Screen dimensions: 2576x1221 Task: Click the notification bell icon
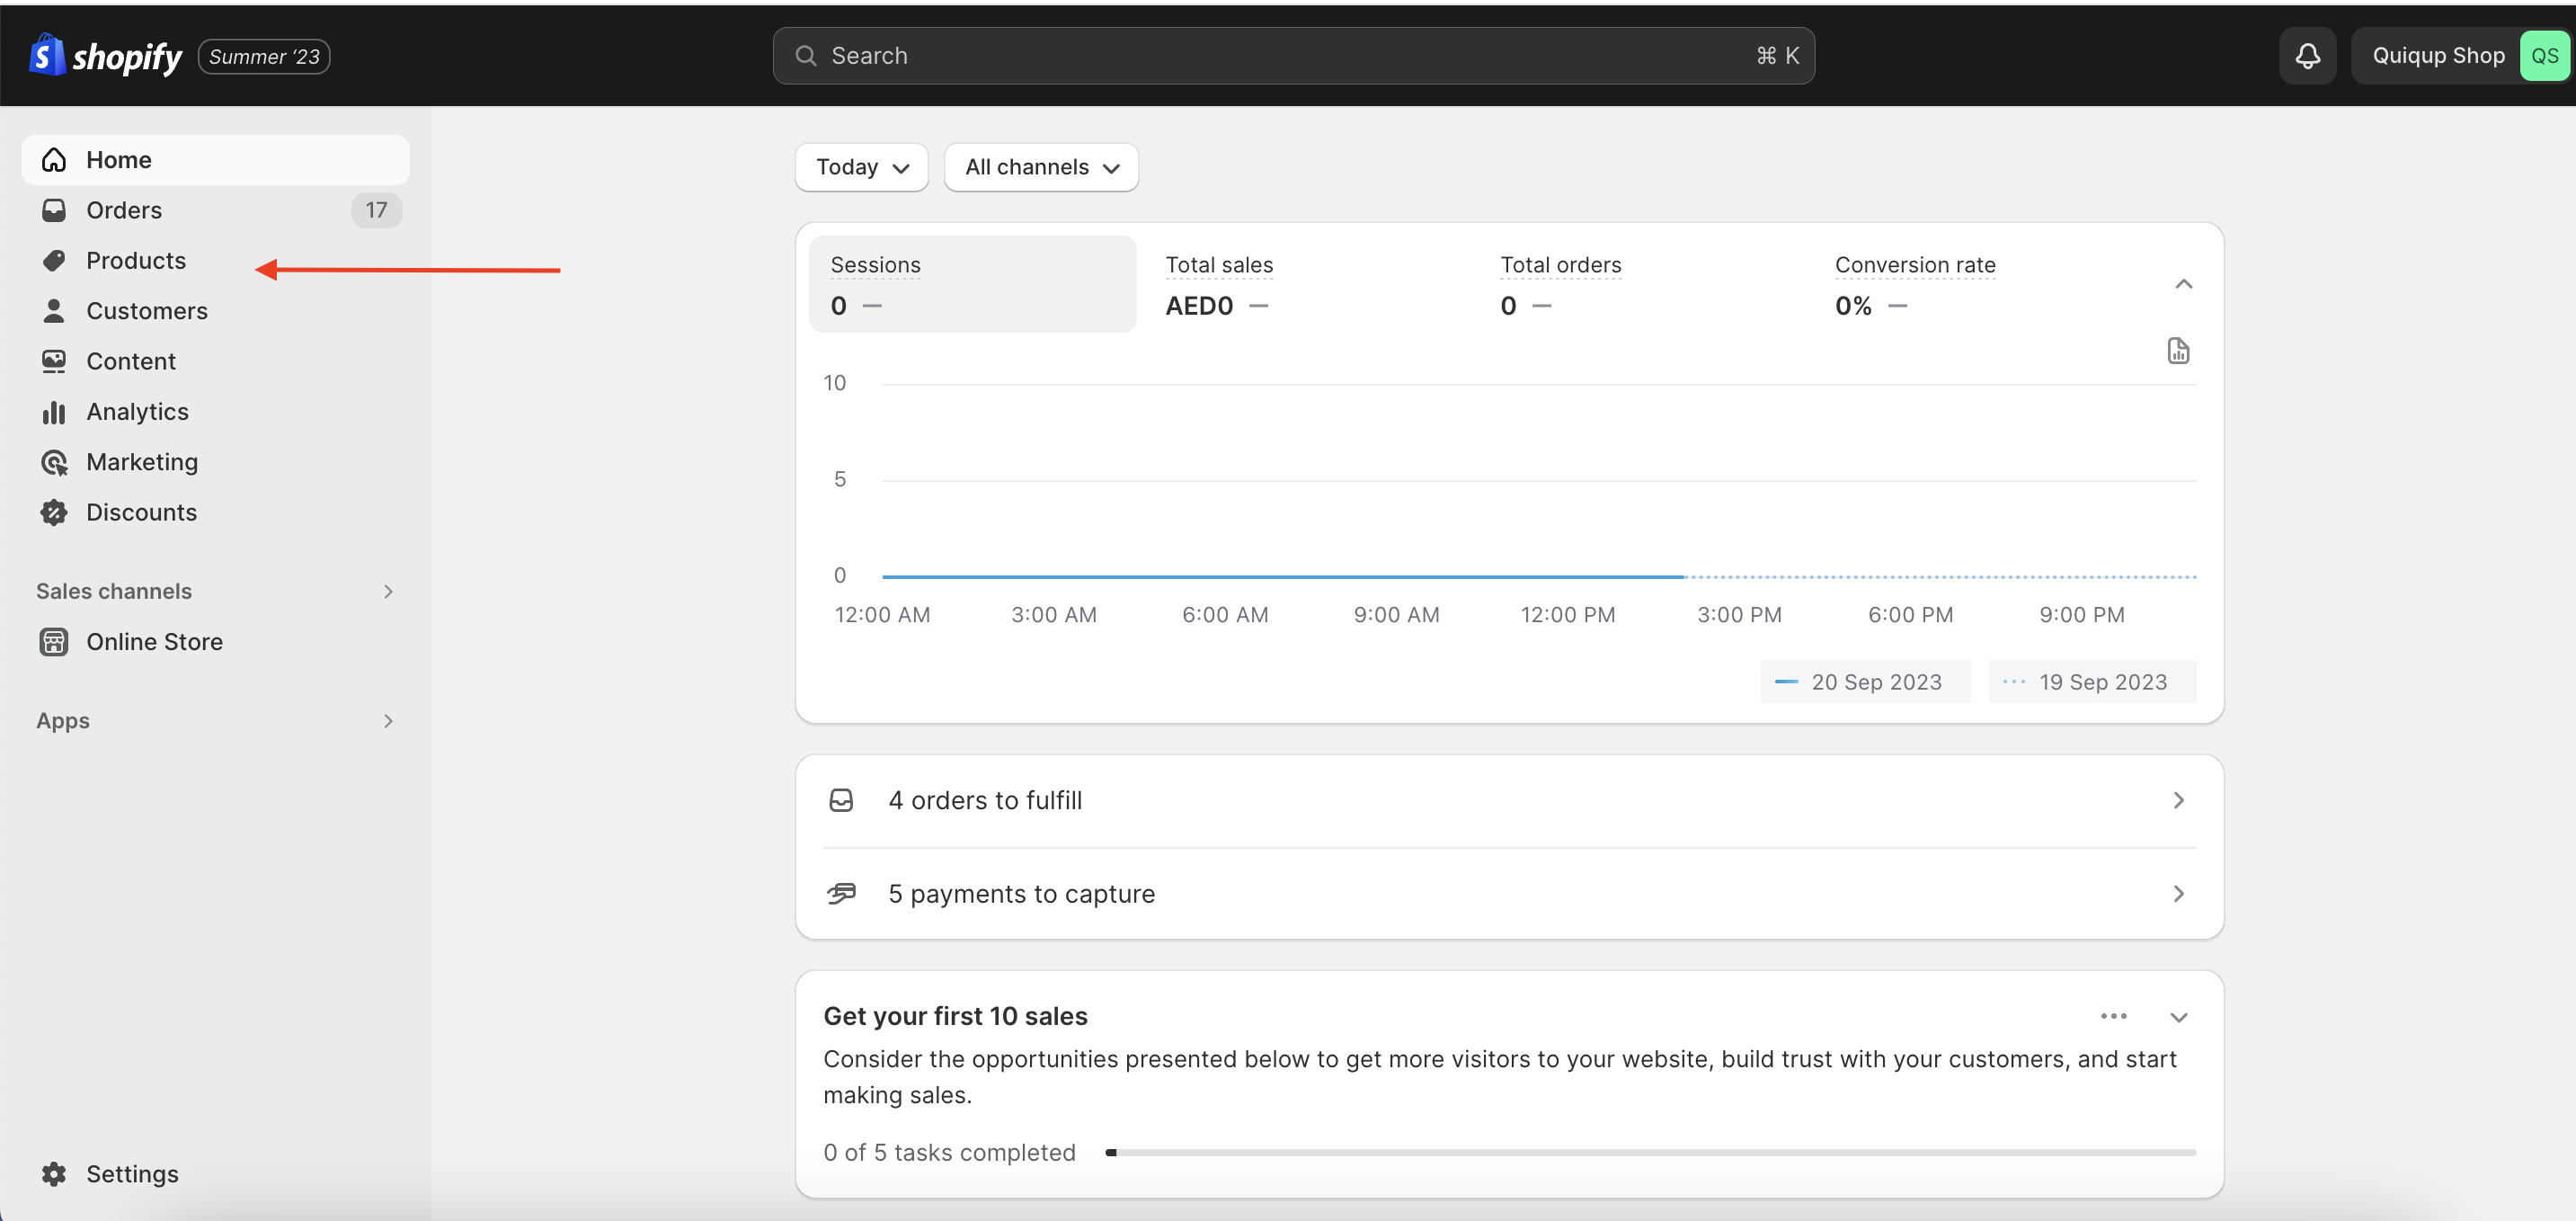[x=2307, y=56]
